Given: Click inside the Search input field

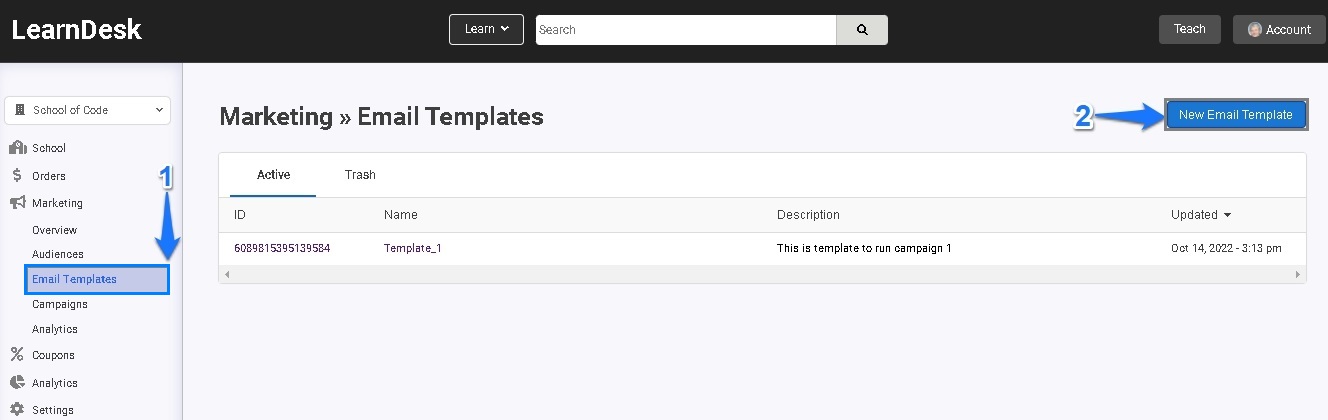Looking at the screenshot, I should [686, 30].
